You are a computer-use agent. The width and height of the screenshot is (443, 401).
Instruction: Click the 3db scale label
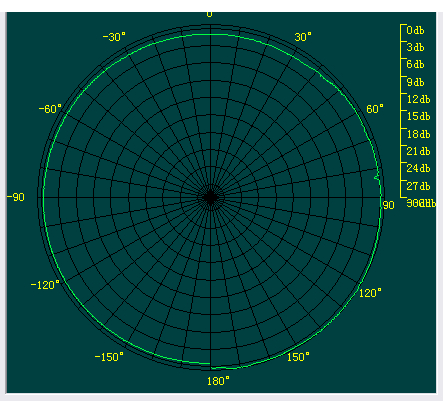coord(415,47)
